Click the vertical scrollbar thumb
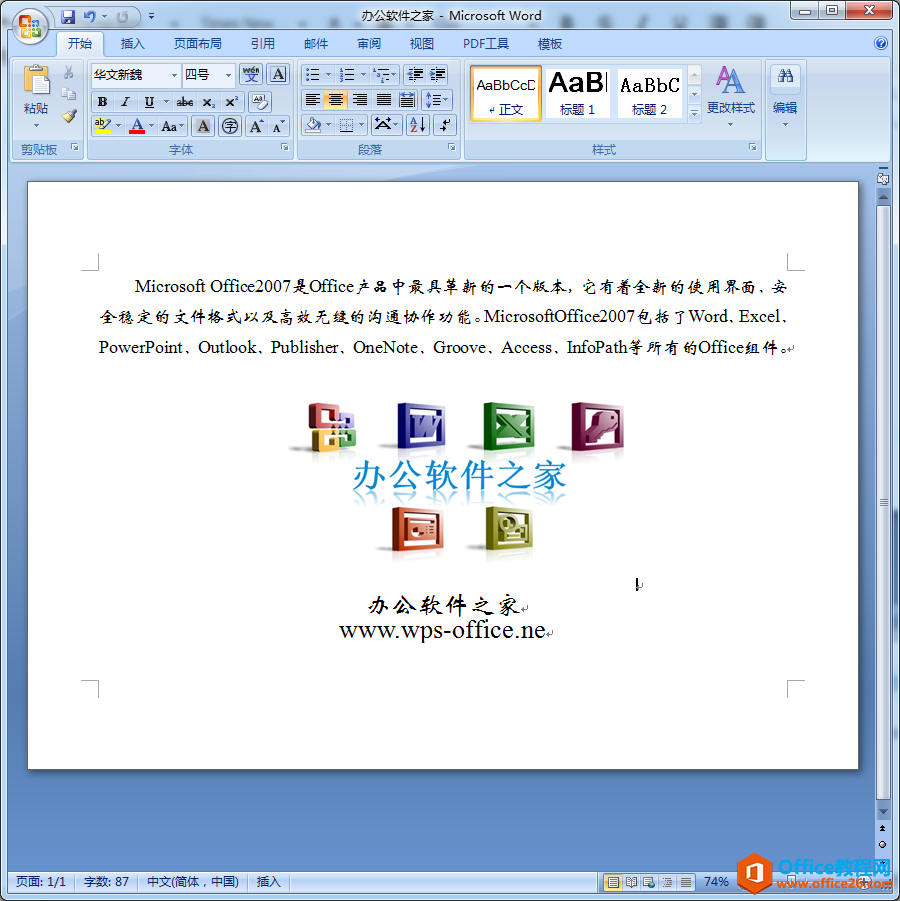Screen dimensions: 900x901 pyautogui.click(x=883, y=502)
